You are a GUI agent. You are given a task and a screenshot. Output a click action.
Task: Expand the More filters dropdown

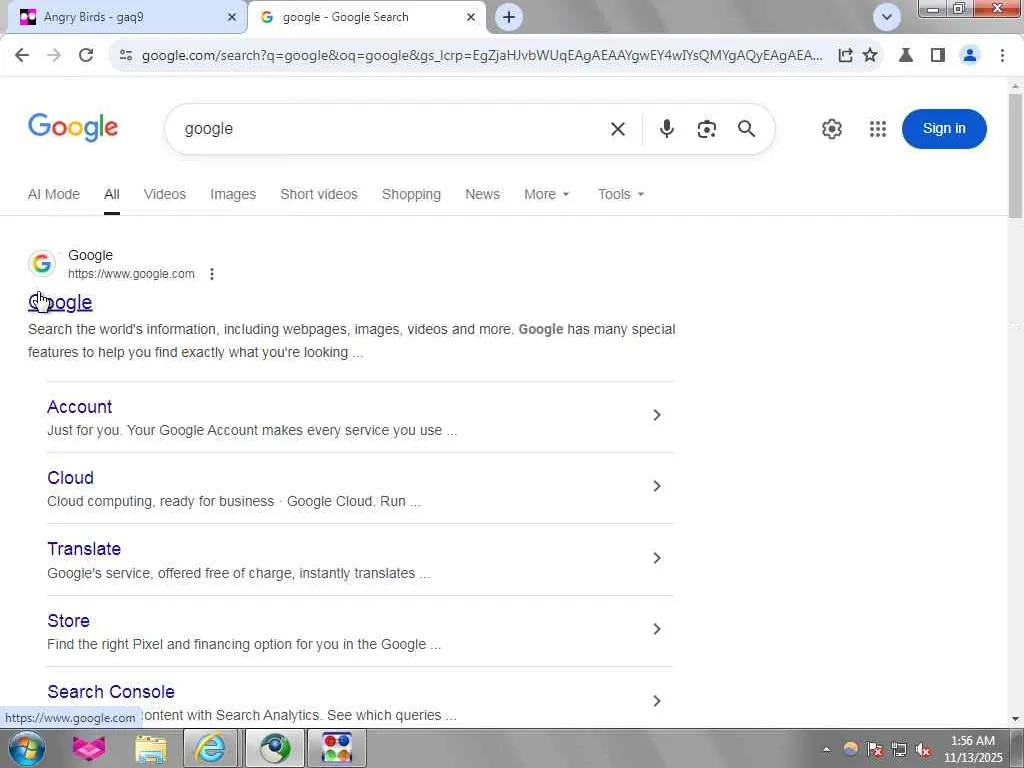[547, 195]
